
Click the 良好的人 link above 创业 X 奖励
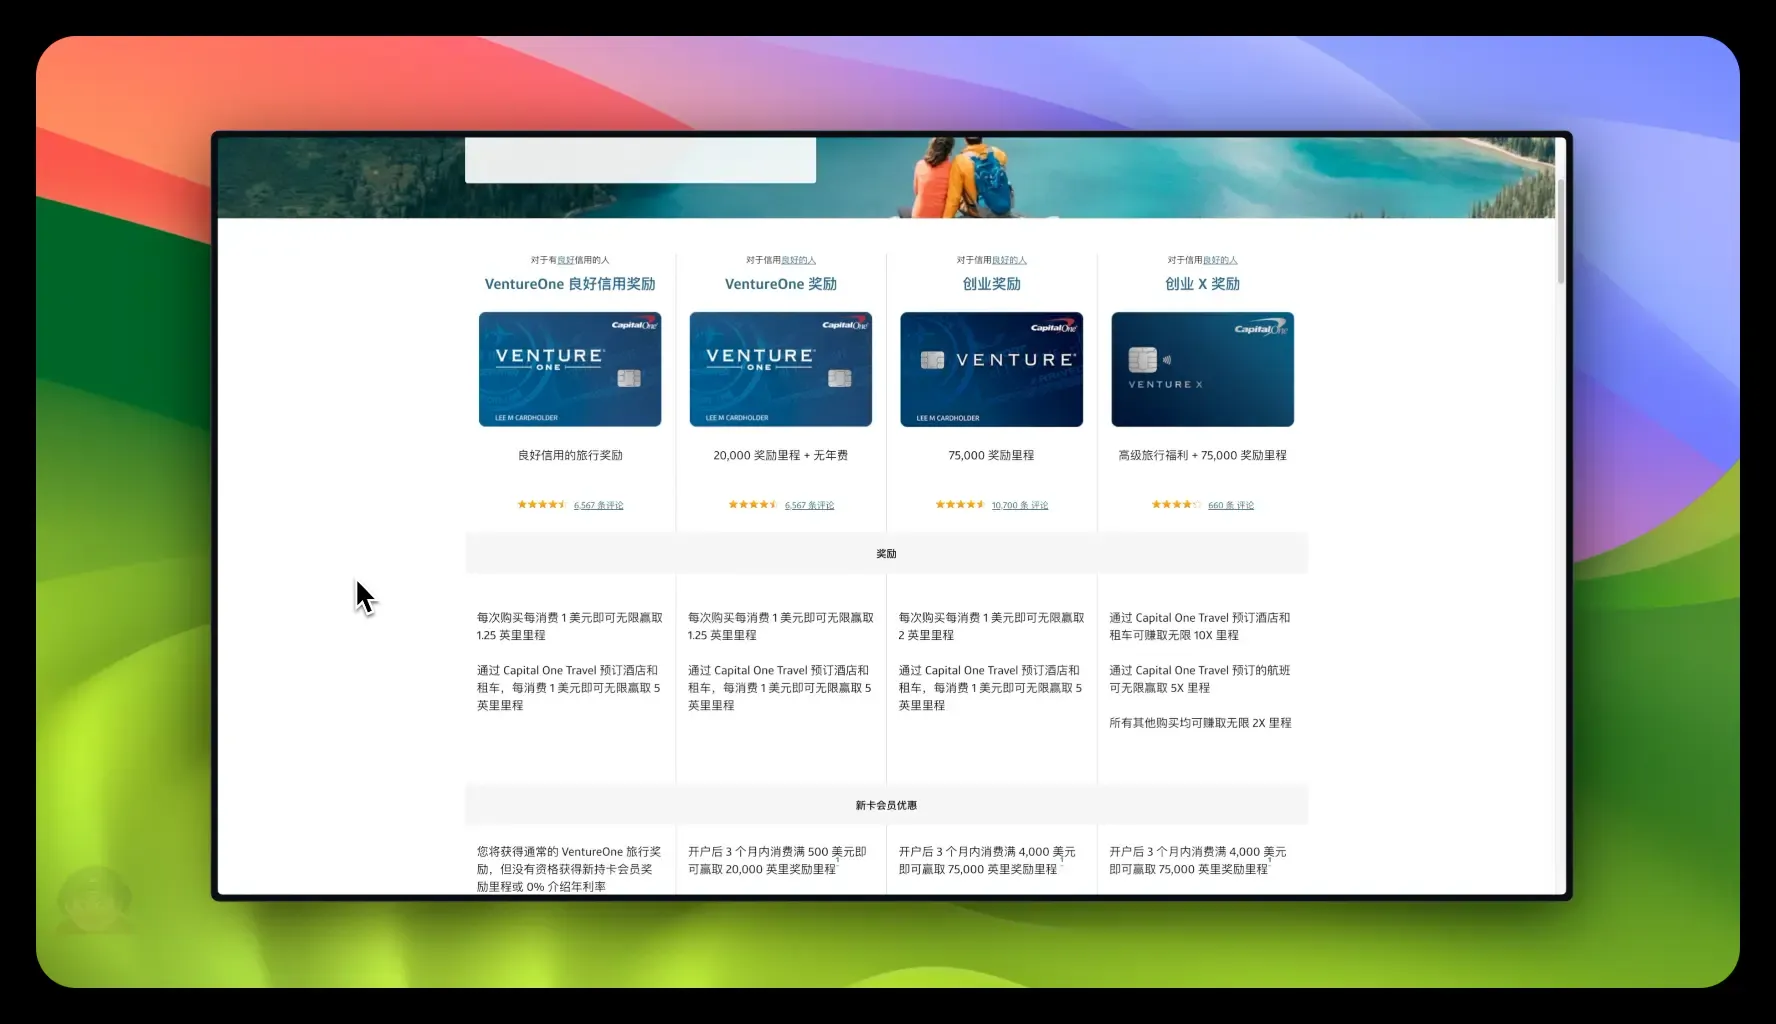pos(1220,260)
